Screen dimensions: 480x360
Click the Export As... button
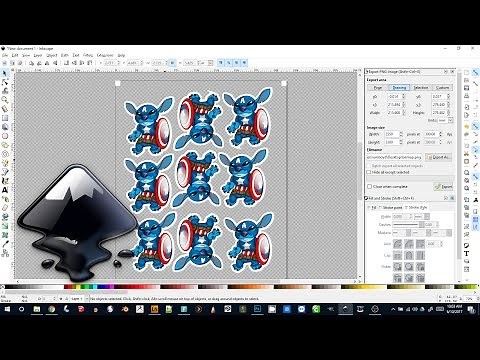[x=439, y=157]
